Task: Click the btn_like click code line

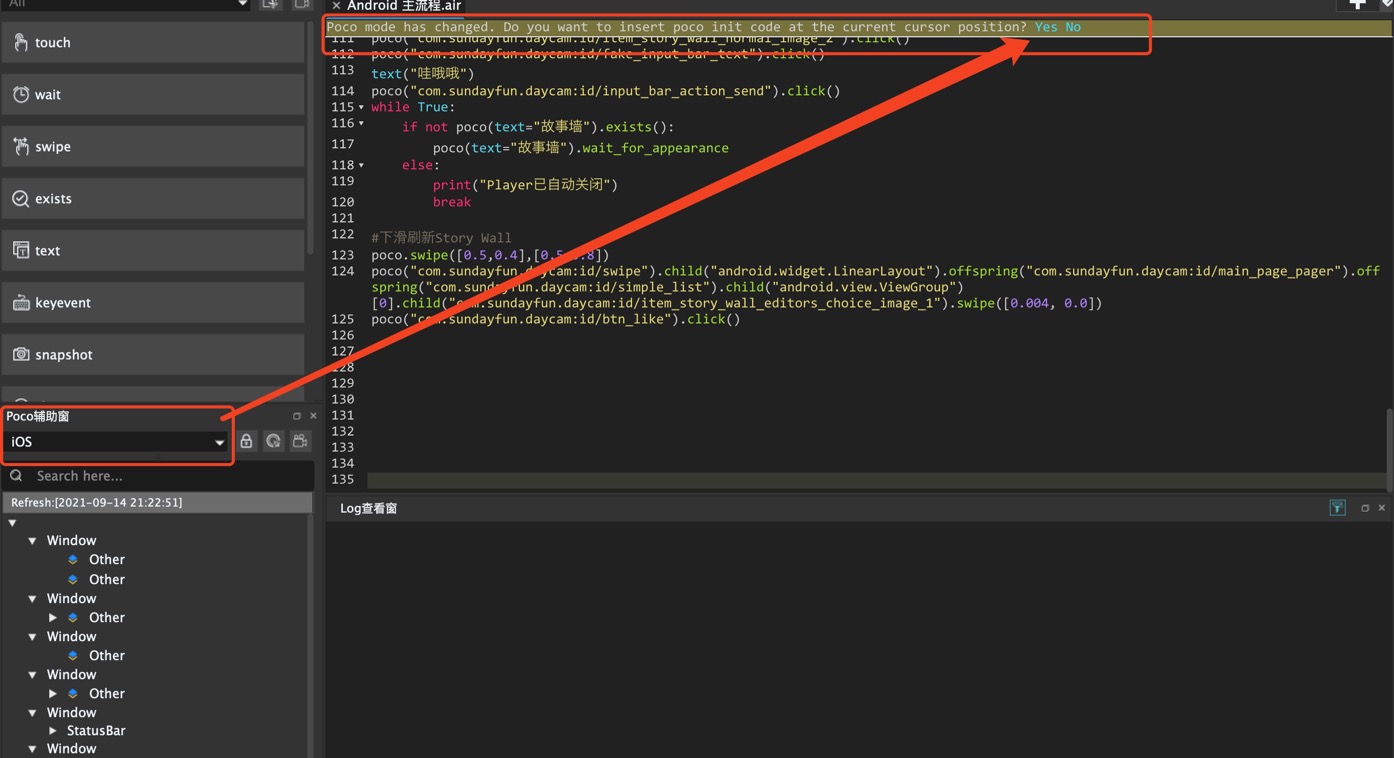Action: click(556, 319)
